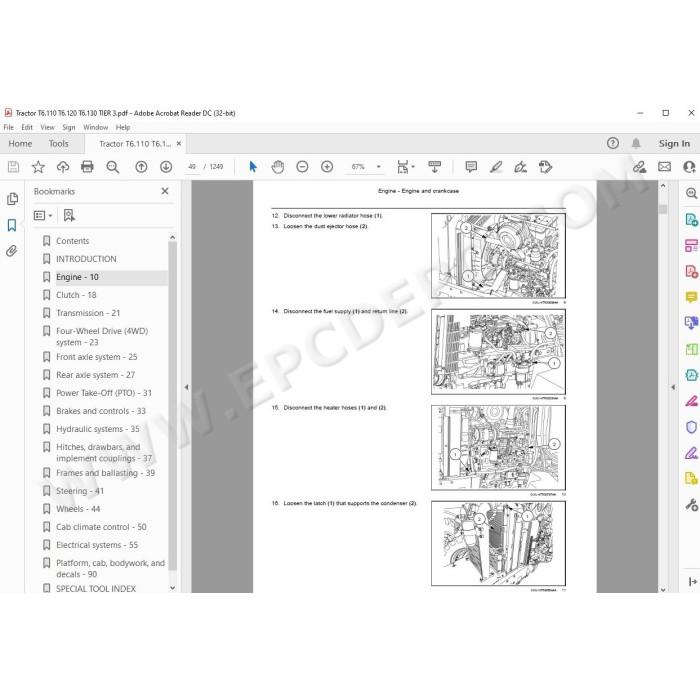This screenshot has height=700, width=700.
Task: Open the Export PDF tool in right pane
Action: point(692,220)
